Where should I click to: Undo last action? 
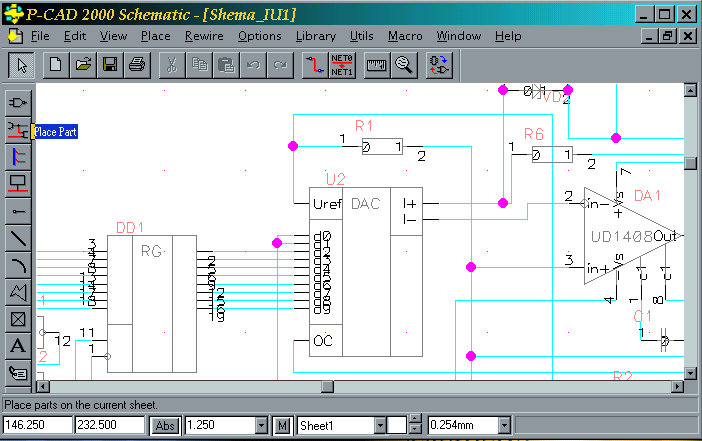pyautogui.click(x=253, y=65)
